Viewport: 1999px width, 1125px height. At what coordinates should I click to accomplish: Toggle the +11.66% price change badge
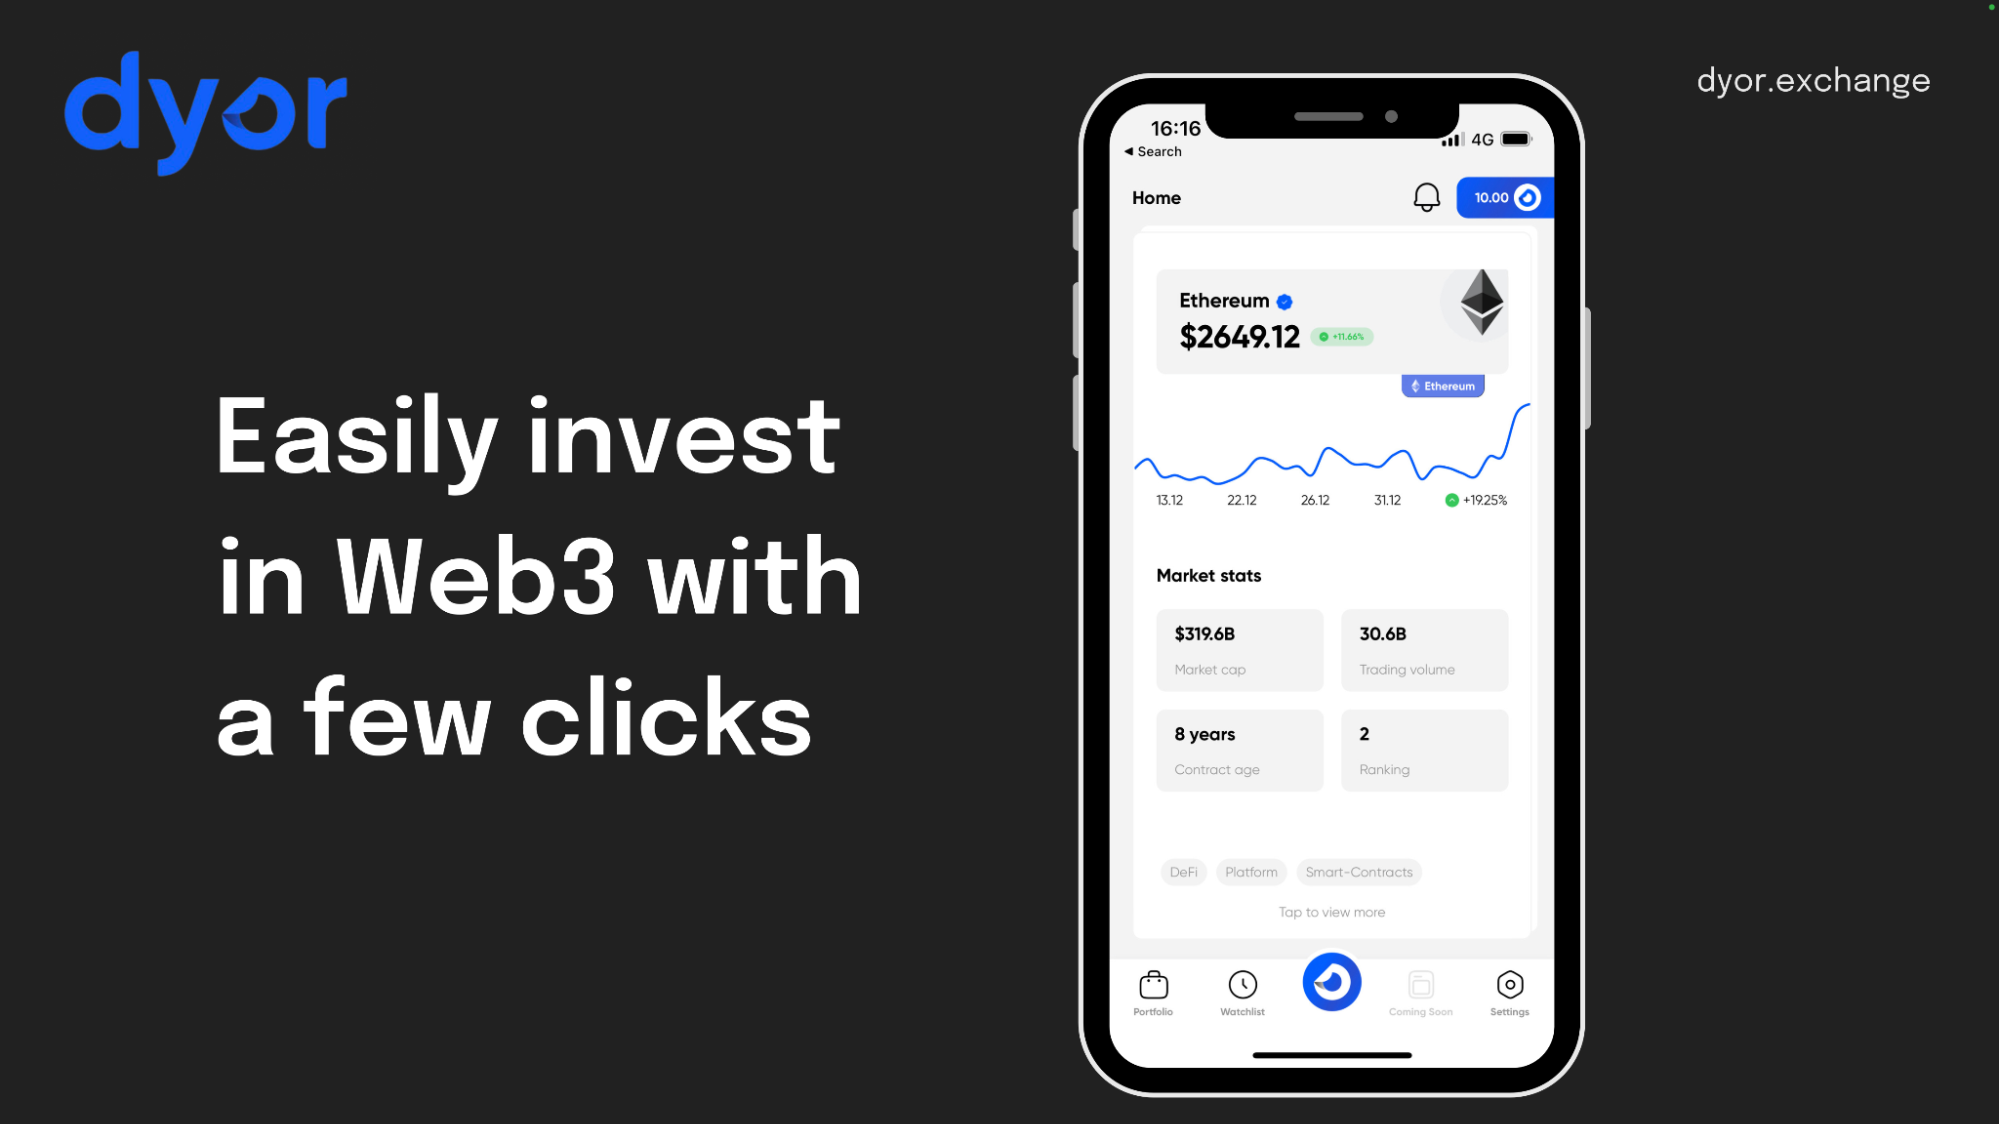[1343, 337]
